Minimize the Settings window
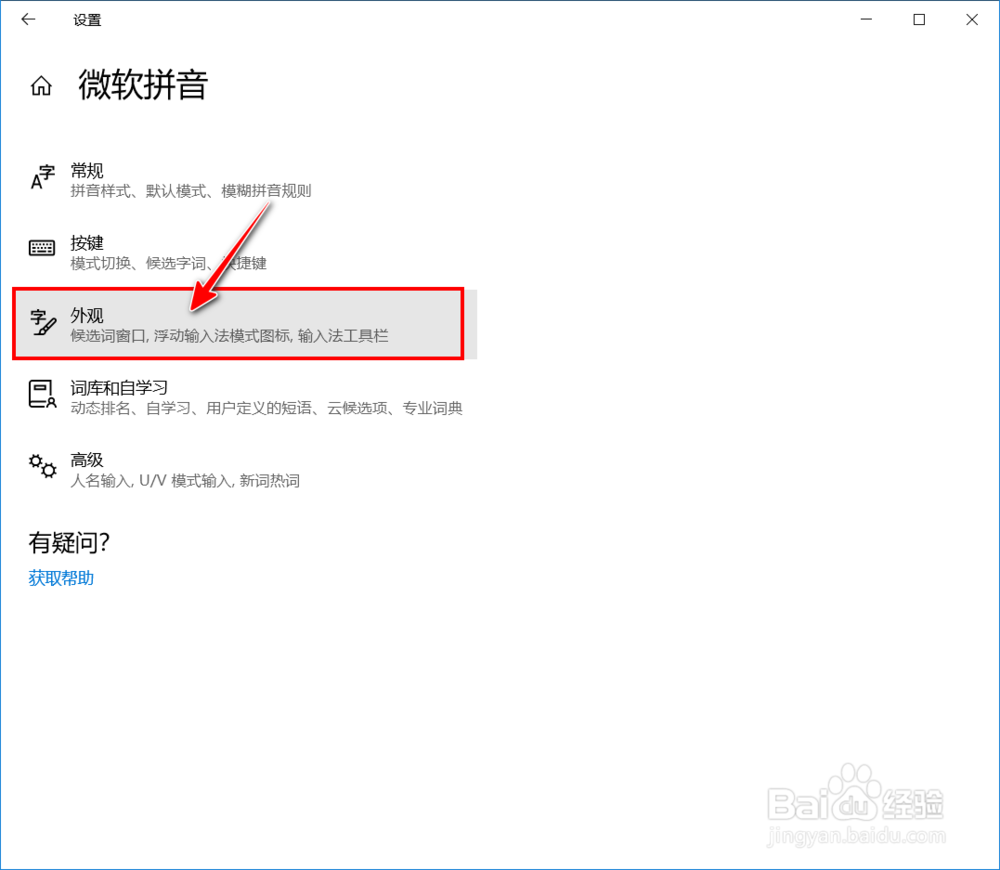Screen dimensions: 1000x870 [x=866, y=19]
